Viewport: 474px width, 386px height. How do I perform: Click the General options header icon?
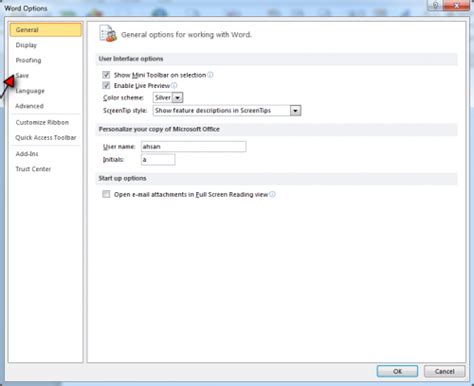(108, 34)
